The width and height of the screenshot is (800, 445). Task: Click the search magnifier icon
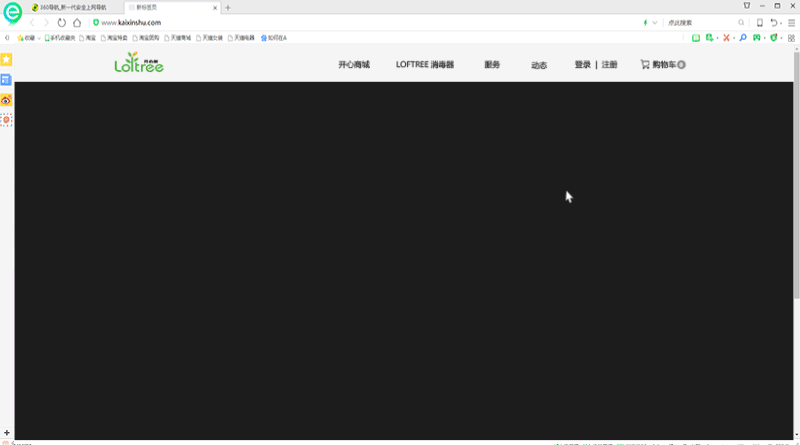pos(741,22)
